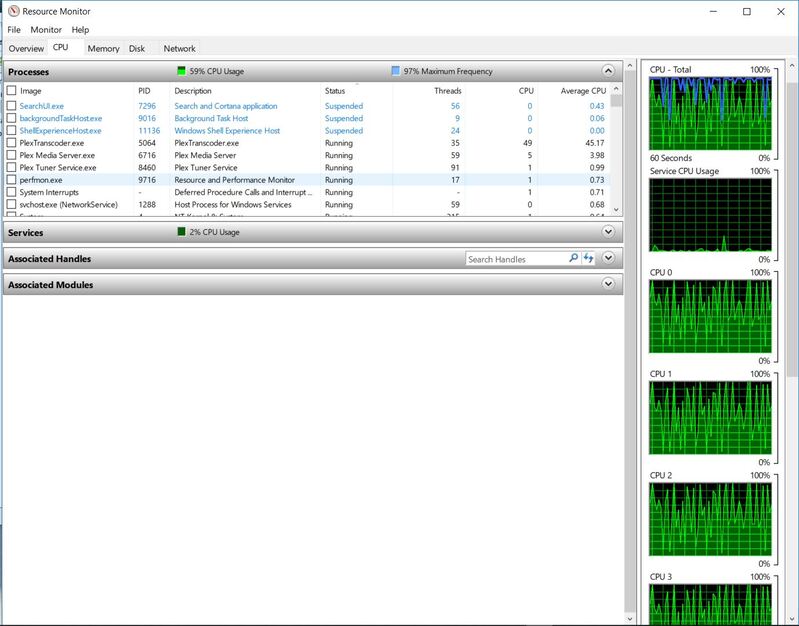Screen dimensions: 799x626
Task: Click the green CPU Usage indicator in Processes header
Action: 181,71
